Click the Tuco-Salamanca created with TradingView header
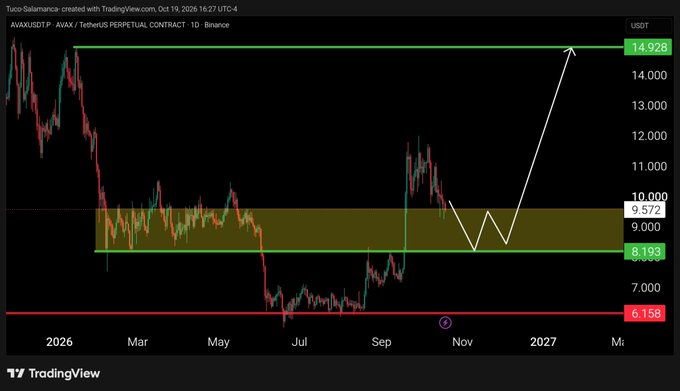This screenshot has height=391, width=680. 121,9
